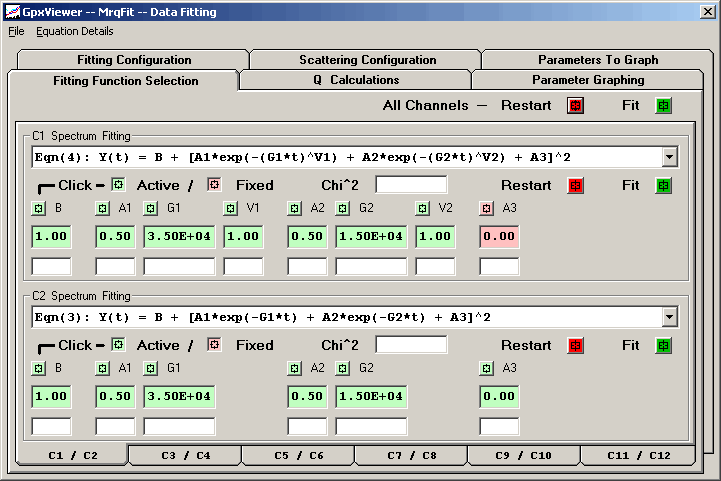Select the C11 / C12 channel tab
Viewport: 721px width, 481px height.
(638, 455)
